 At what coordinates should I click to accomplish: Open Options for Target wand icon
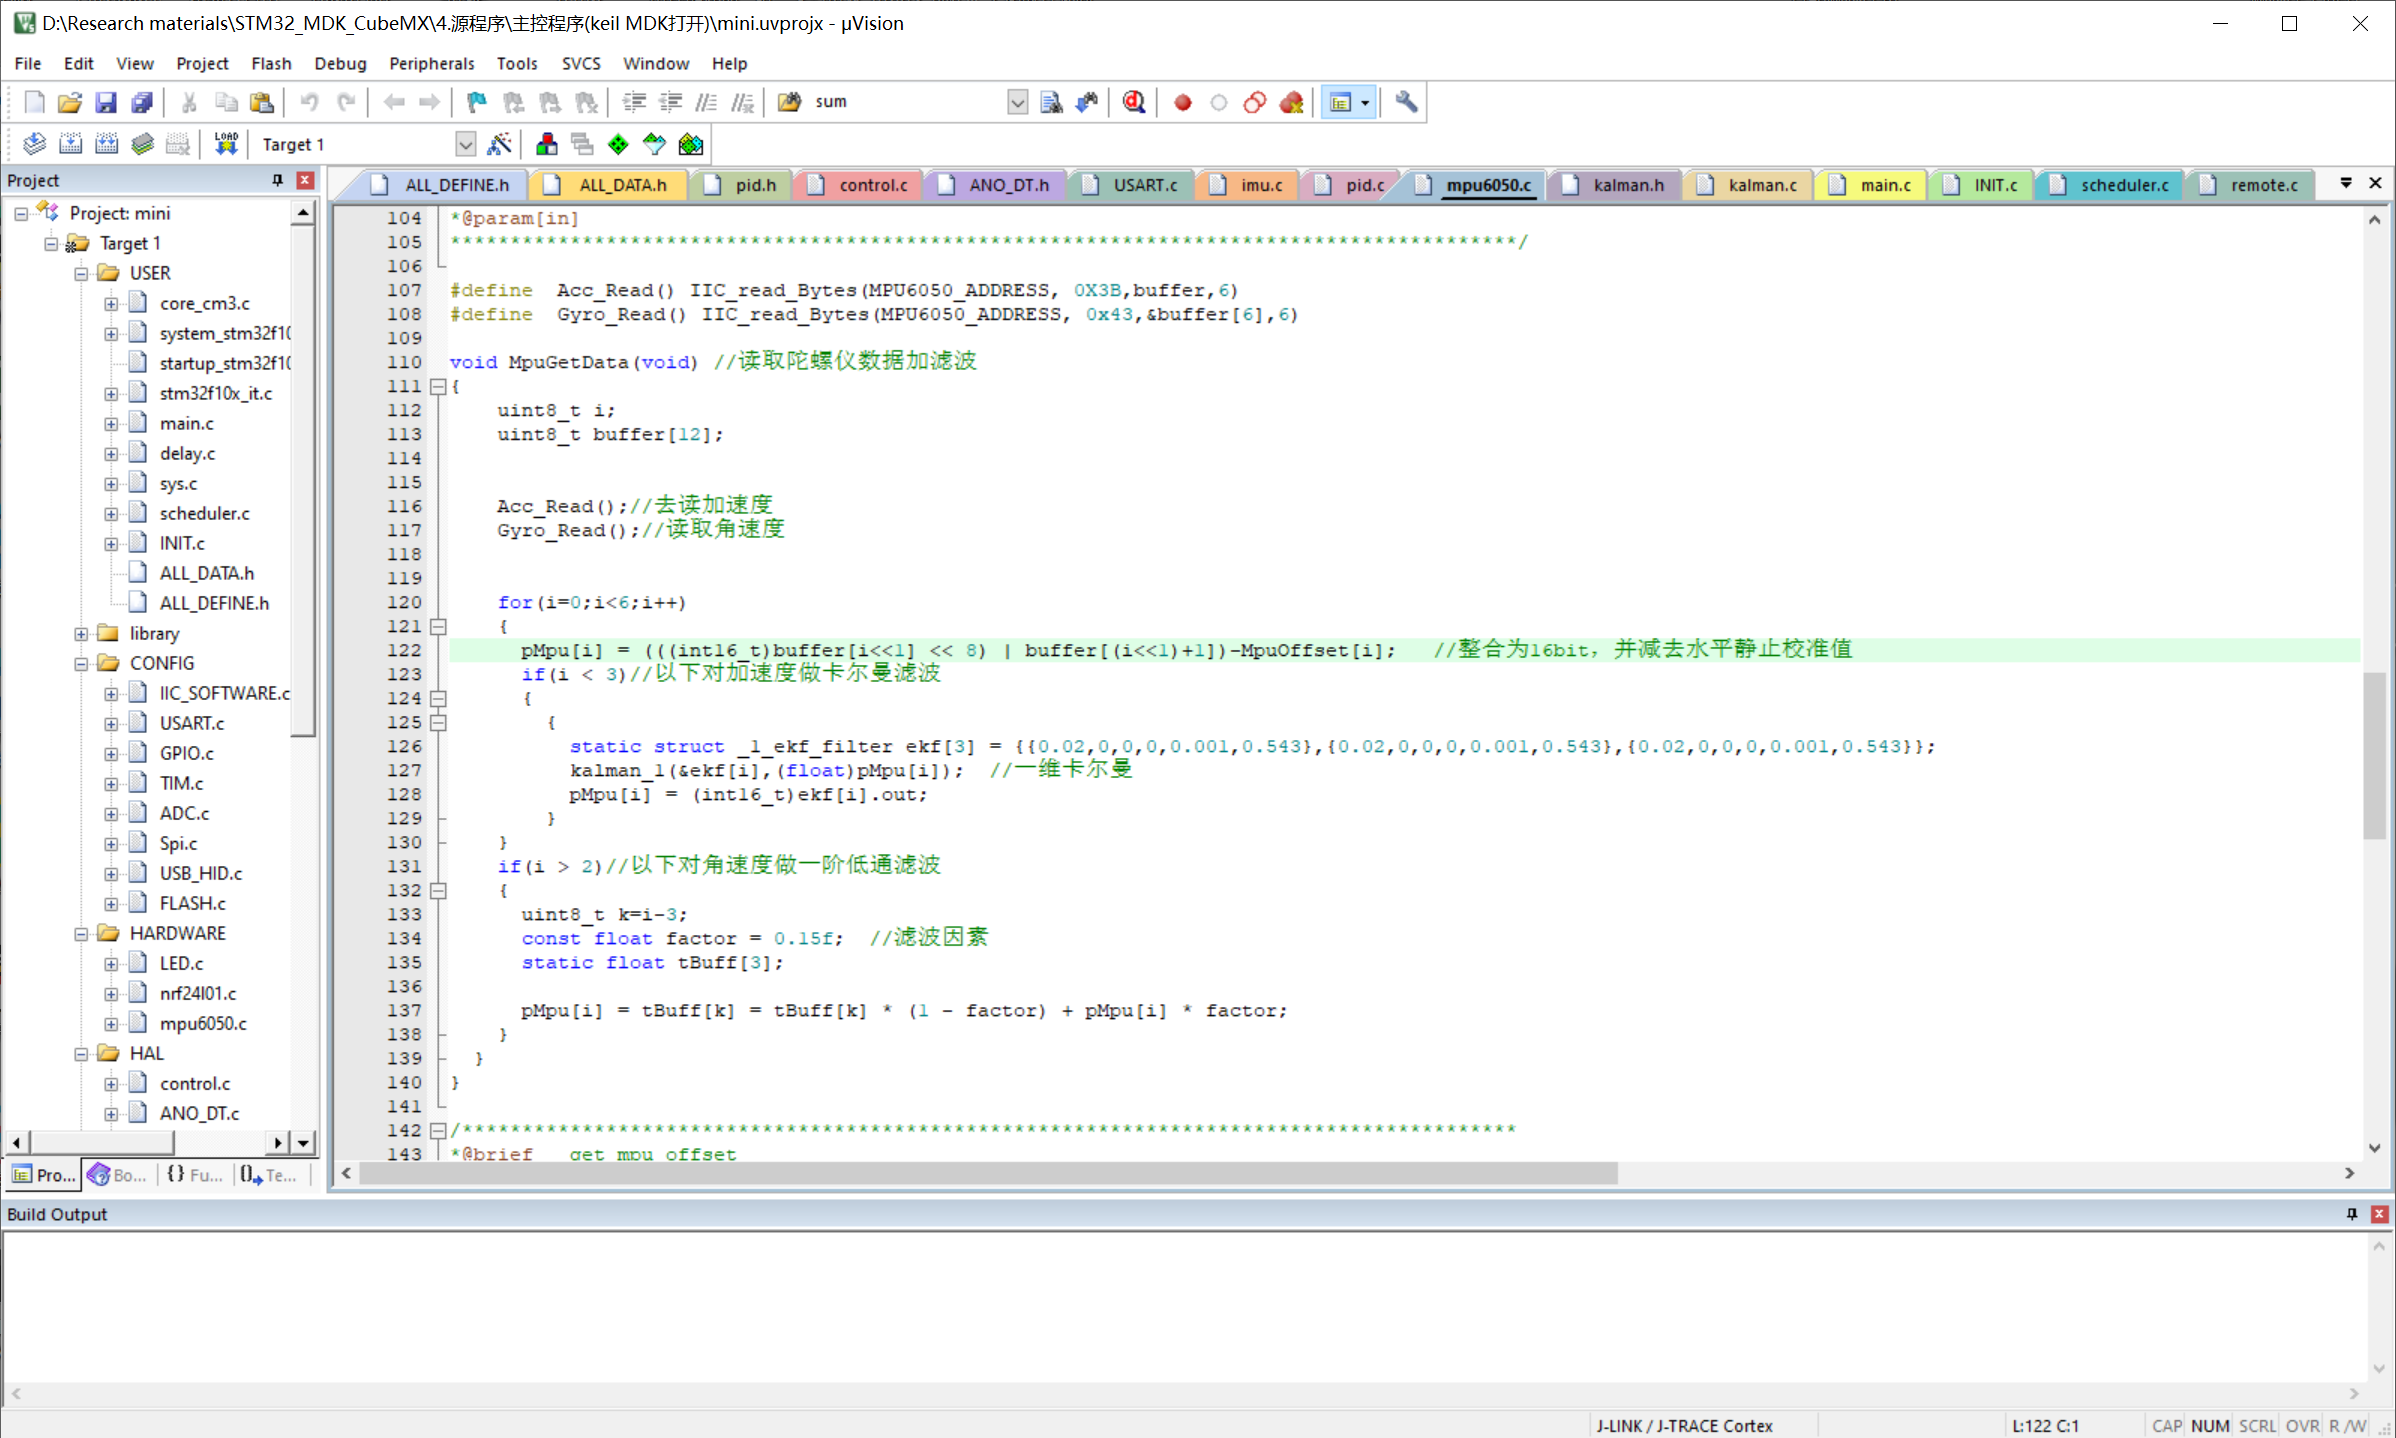point(499,144)
